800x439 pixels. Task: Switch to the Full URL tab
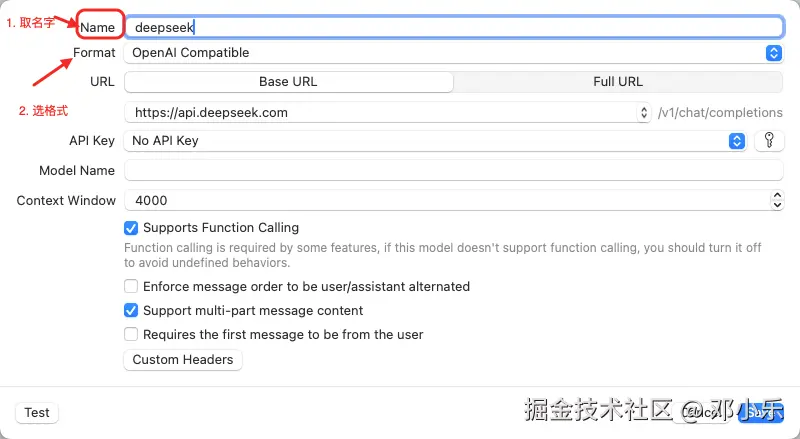[x=618, y=82]
